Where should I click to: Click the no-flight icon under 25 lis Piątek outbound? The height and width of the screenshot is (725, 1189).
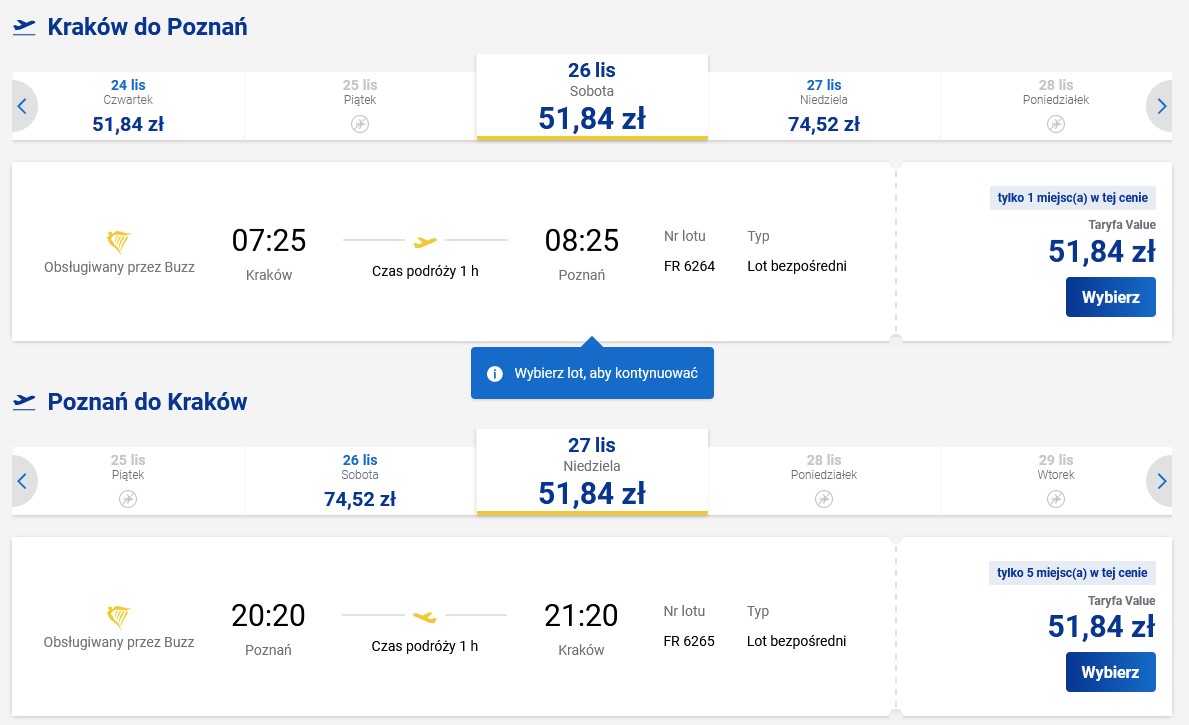click(360, 124)
